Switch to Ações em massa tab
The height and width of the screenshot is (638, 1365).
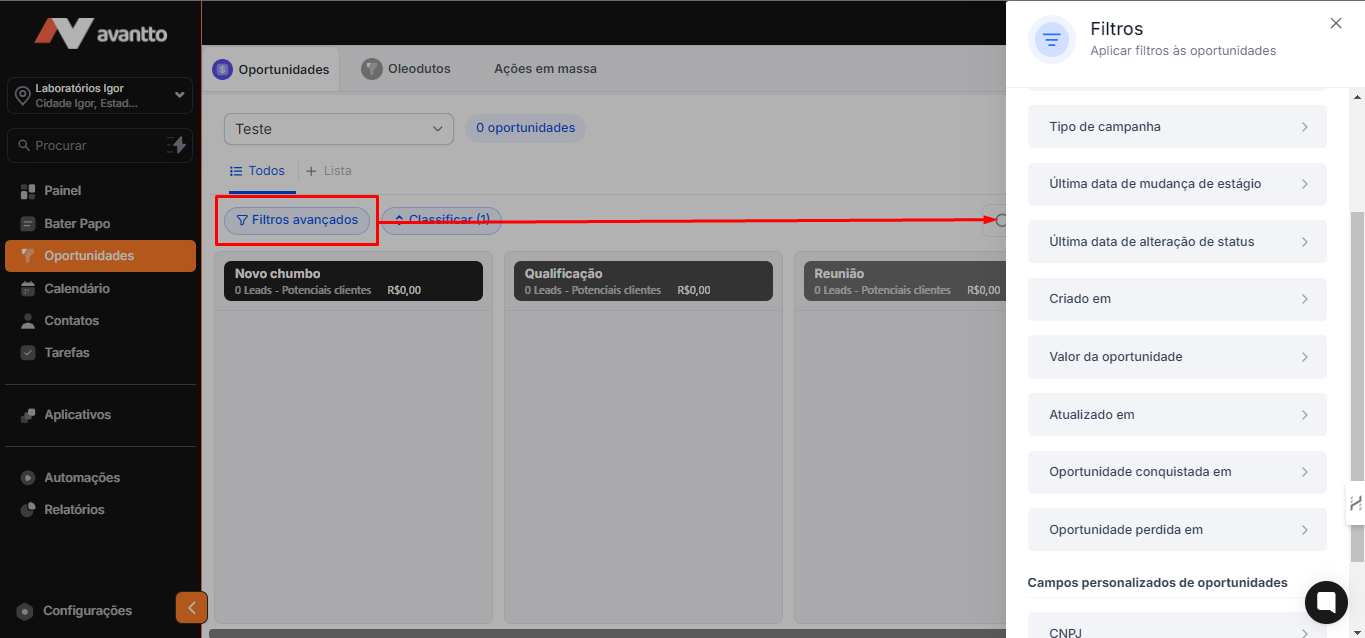tap(545, 69)
